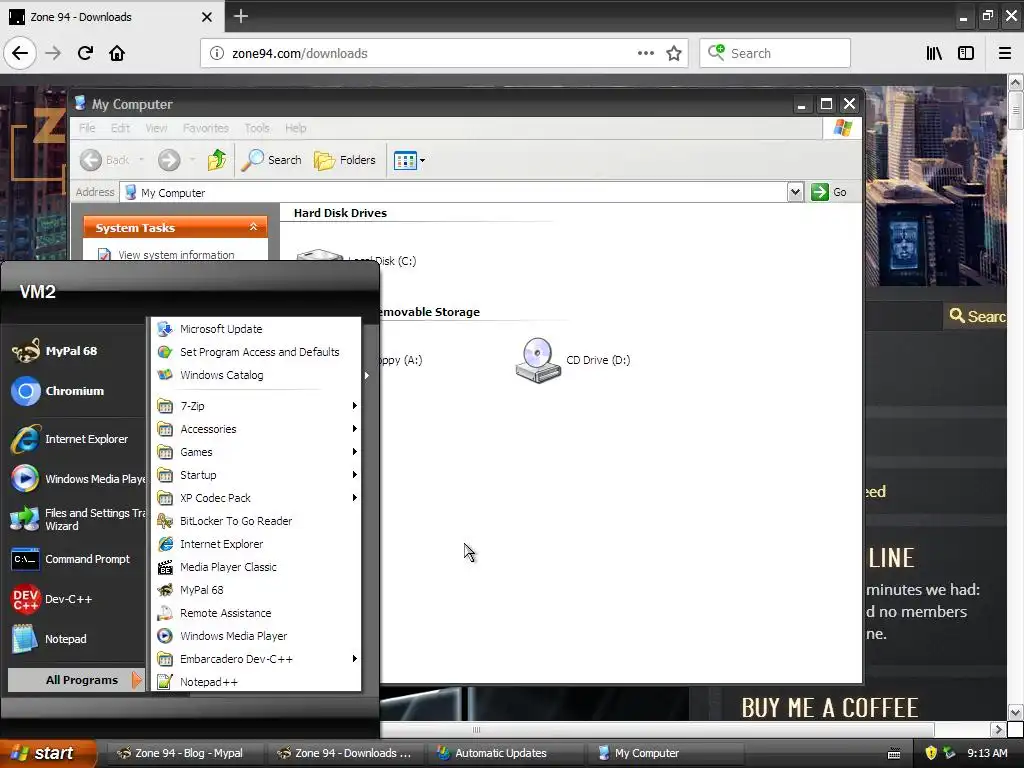
Task: Launch MyPal 68 from pinned start menu
Action: (74, 351)
